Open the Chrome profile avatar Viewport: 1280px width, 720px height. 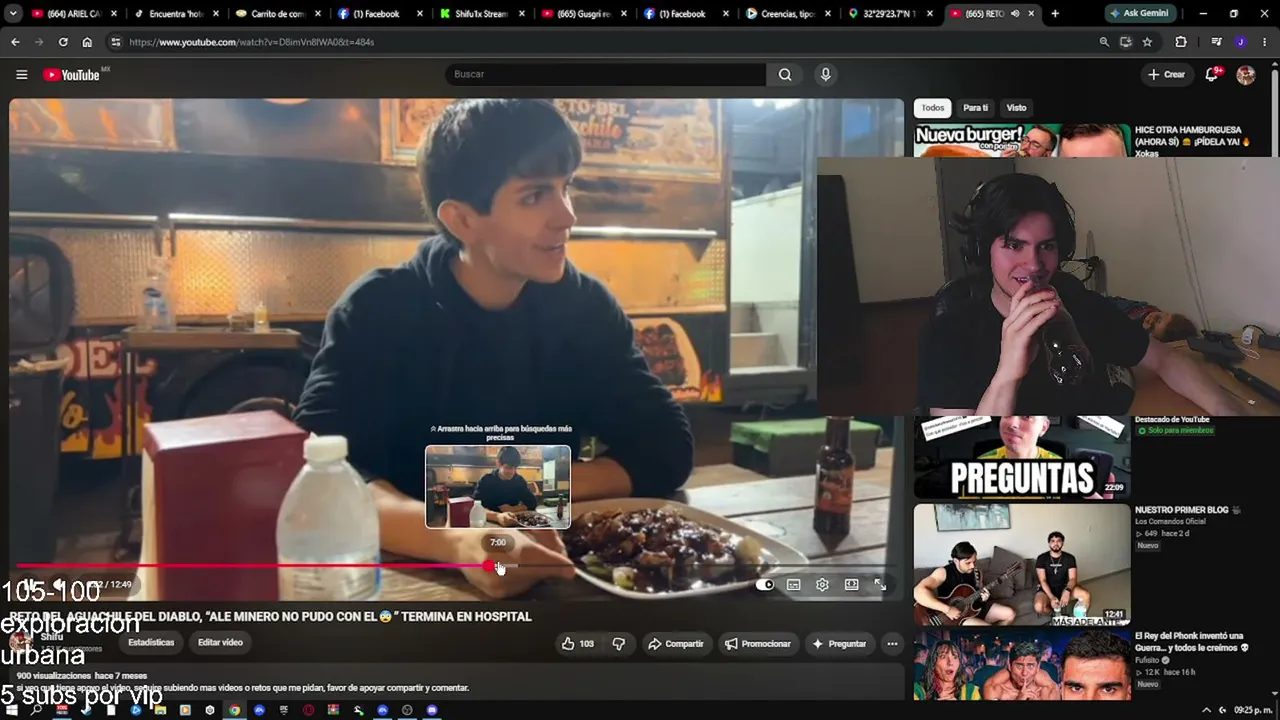(x=1240, y=42)
